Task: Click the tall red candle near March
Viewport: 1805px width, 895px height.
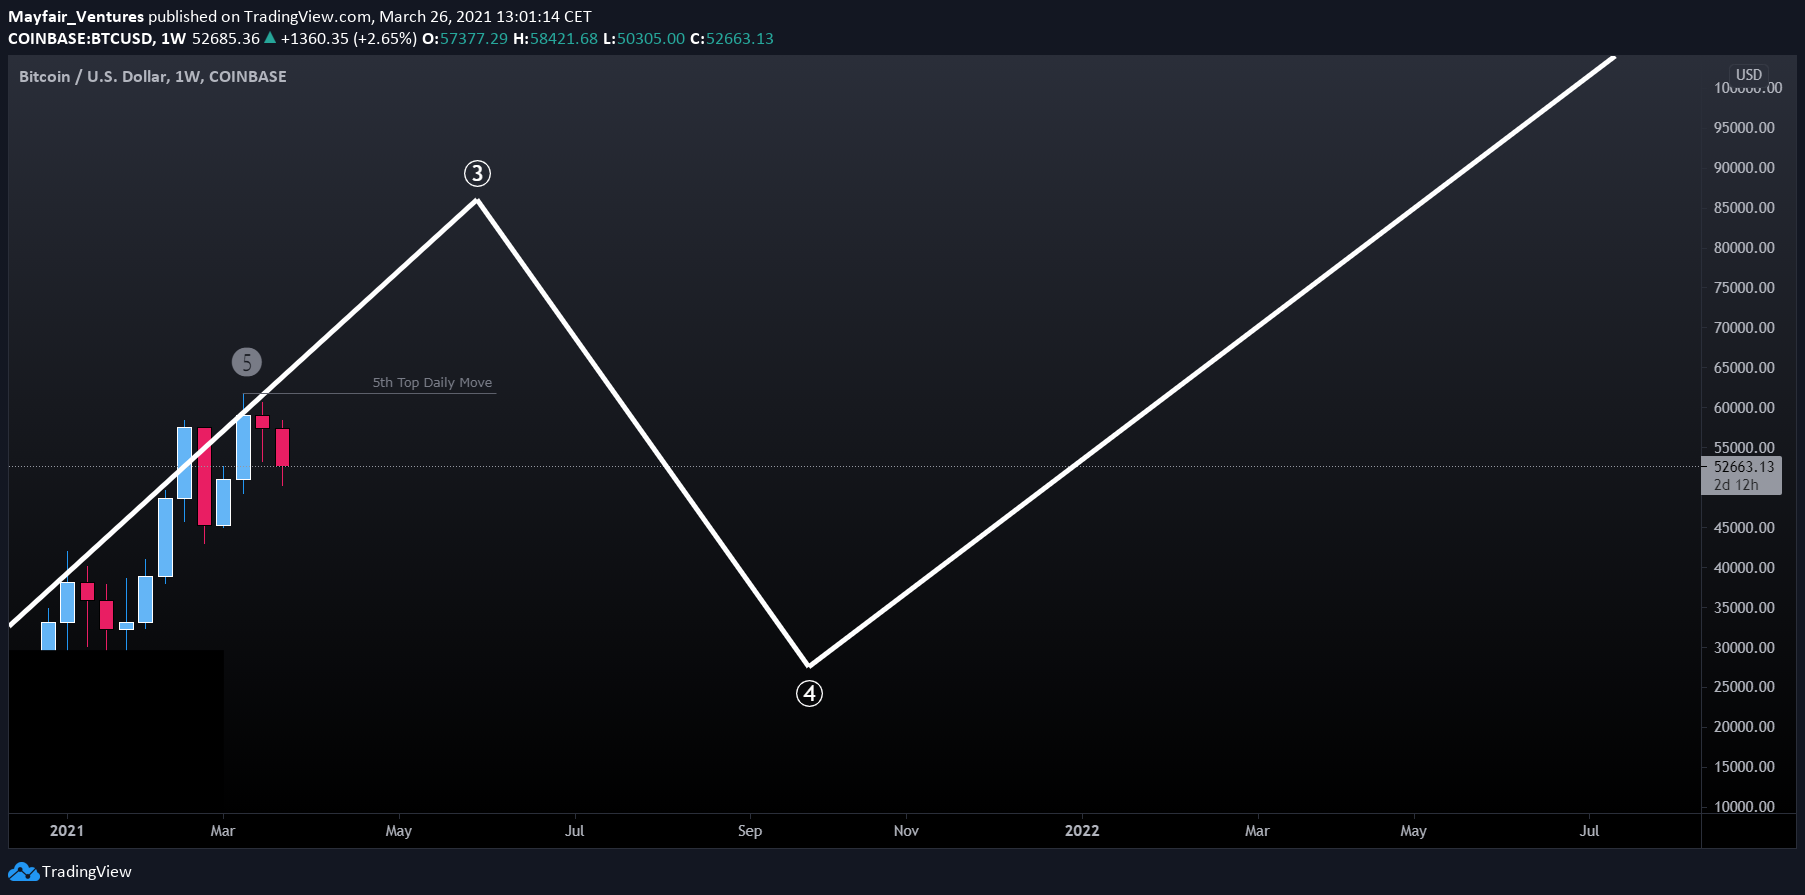Action: [x=204, y=476]
